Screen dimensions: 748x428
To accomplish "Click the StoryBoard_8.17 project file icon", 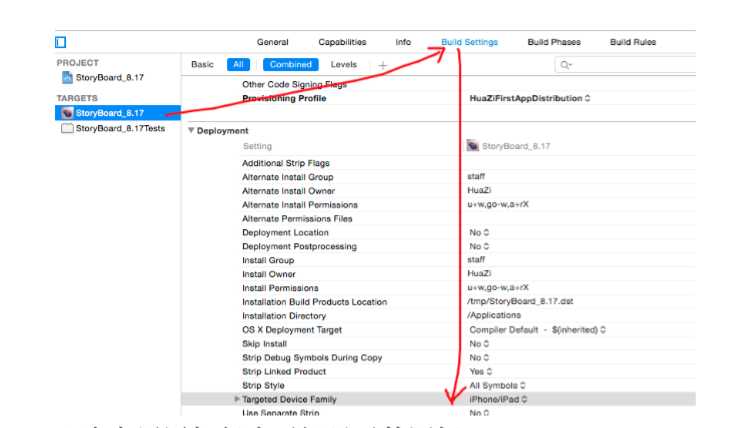I will tap(67, 77).
